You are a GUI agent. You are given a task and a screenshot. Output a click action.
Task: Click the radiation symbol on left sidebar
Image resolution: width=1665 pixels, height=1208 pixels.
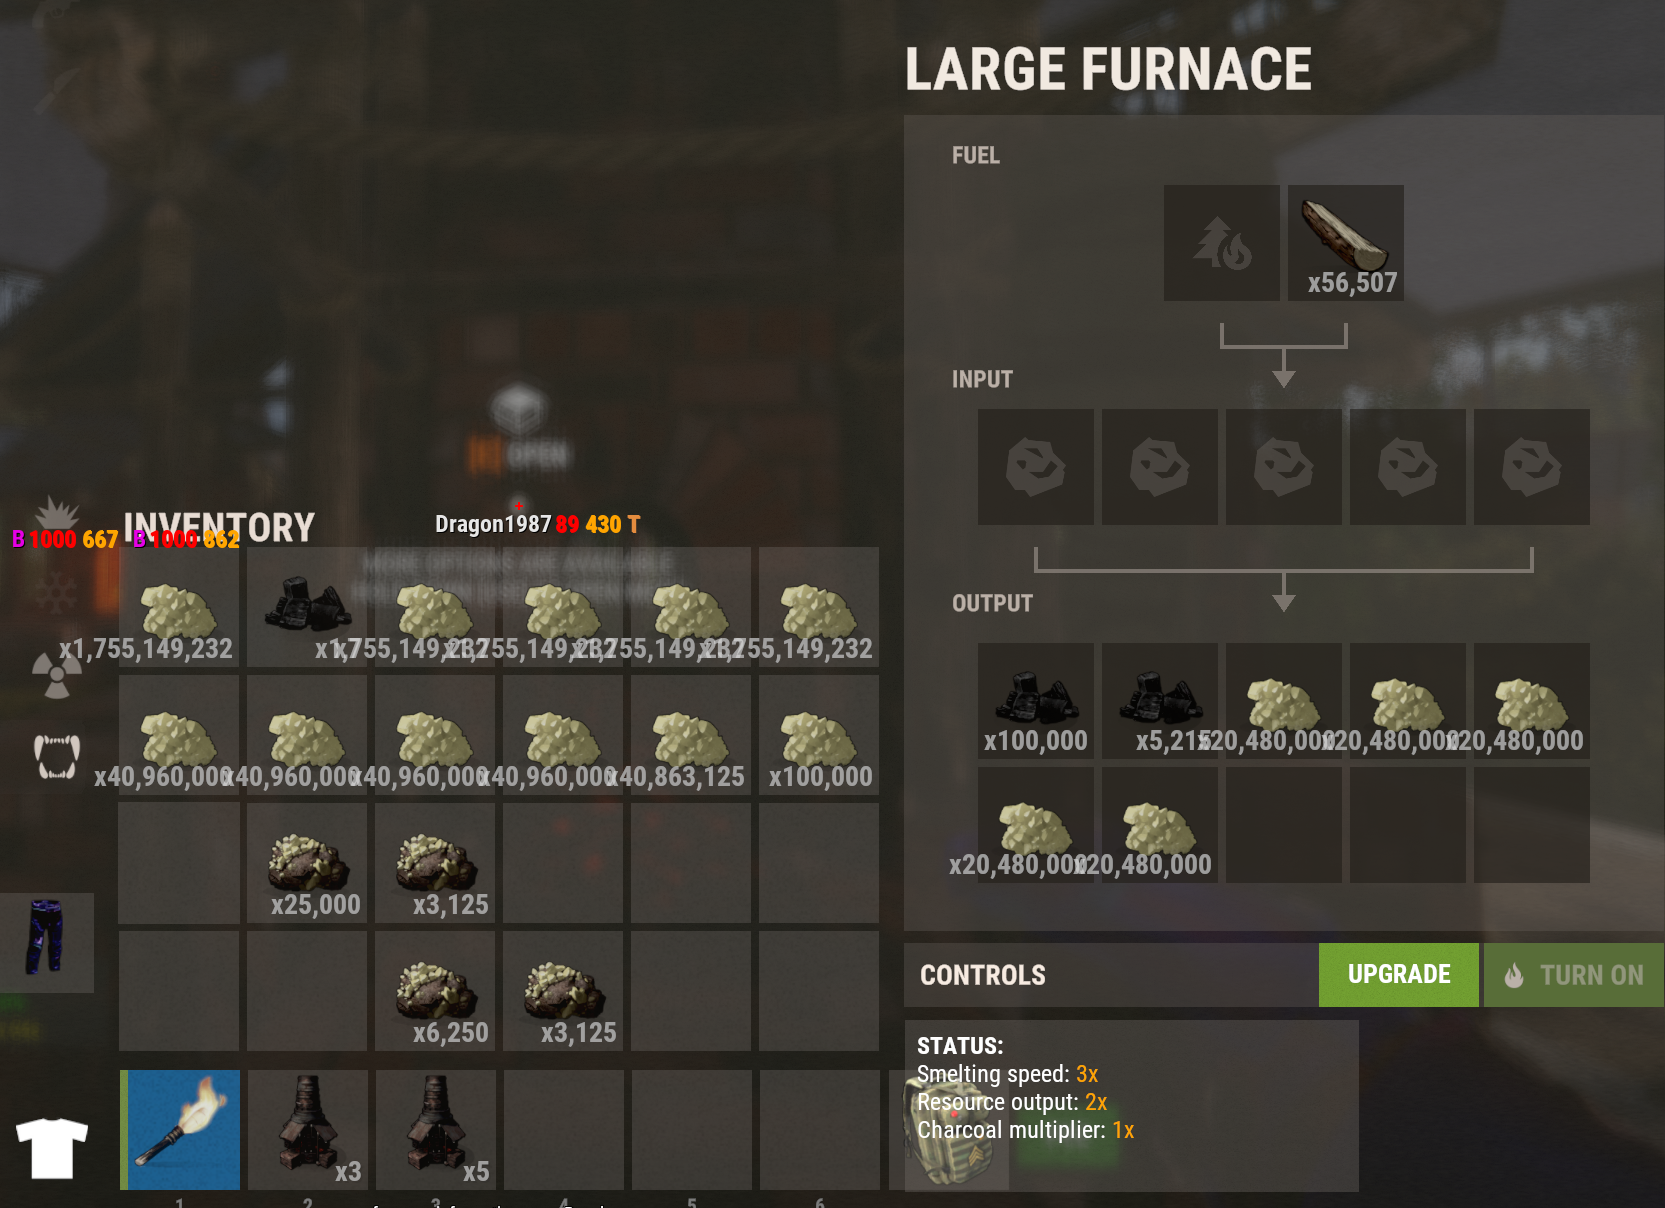(57, 675)
